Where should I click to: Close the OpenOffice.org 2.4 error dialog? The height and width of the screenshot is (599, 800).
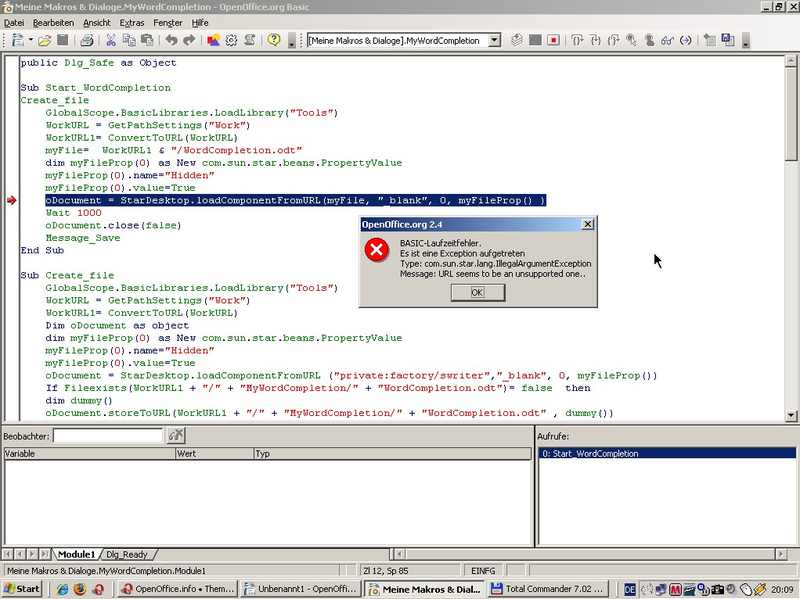click(x=588, y=224)
